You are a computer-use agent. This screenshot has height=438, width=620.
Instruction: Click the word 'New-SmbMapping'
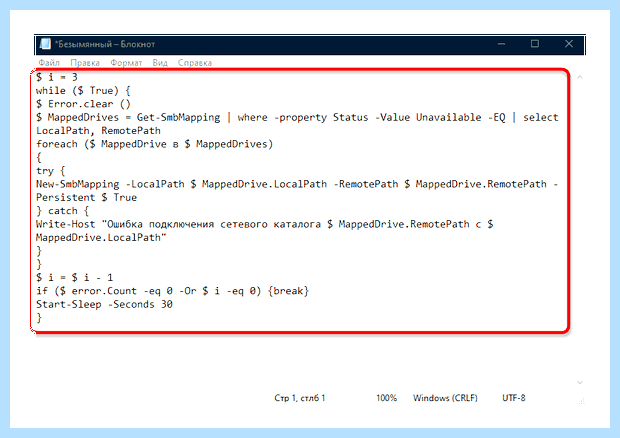(x=78, y=184)
